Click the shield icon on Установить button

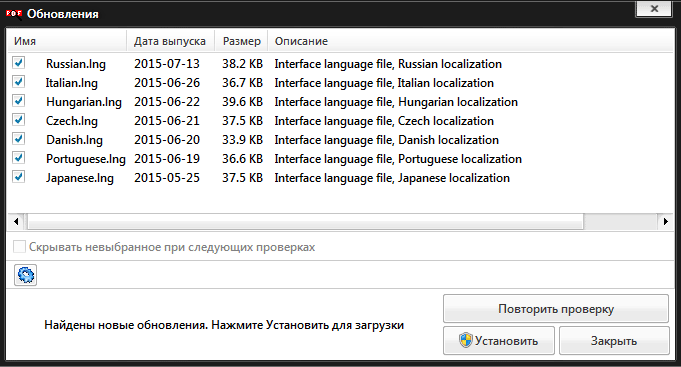466,341
